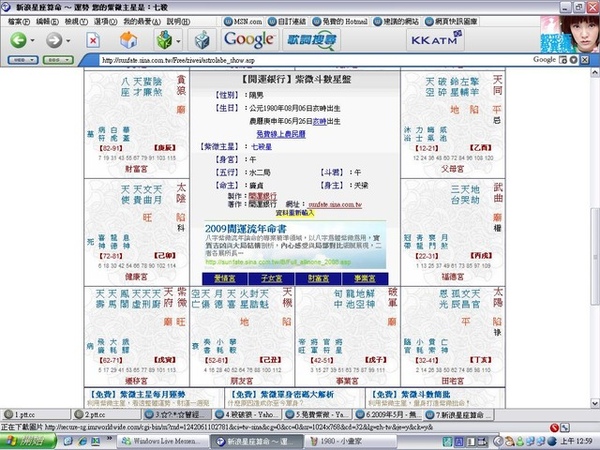Open the blue dropdown left of address bar
This screenshot has height=450, width=600.
coord(23,60)
